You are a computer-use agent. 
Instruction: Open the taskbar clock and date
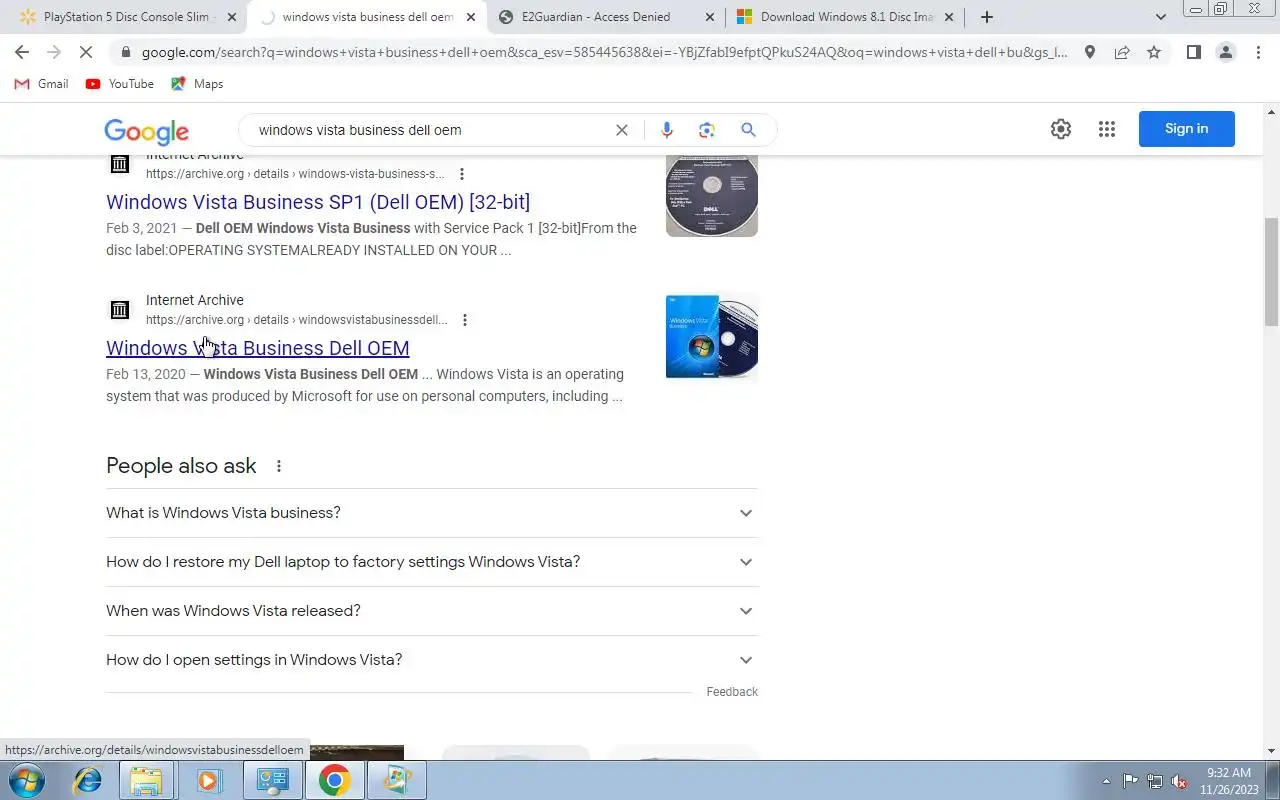(x=1229, y=781)
